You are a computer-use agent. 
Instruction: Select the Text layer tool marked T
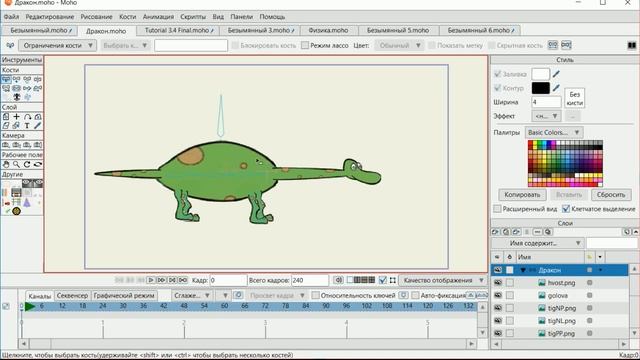pos(27,126)
